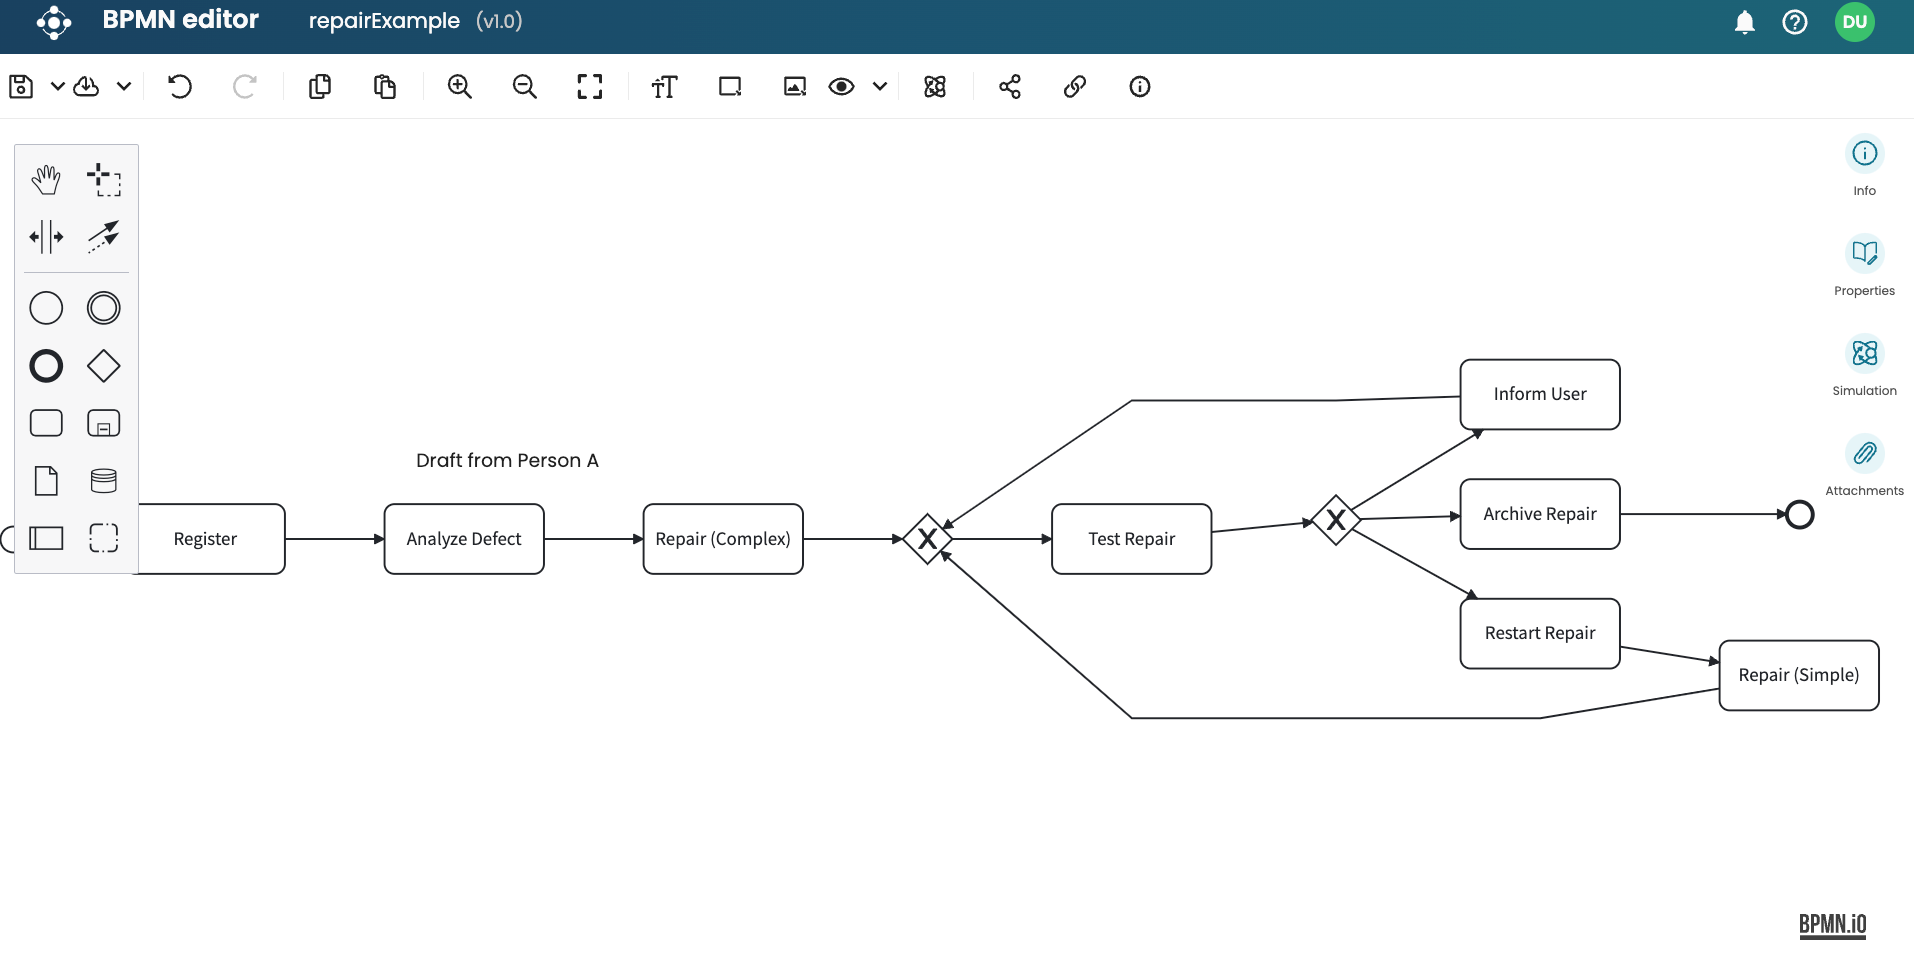Expand the save options dropdown arrow
This screenshot has width=1914, height=958.
click(x=58, y=87)
